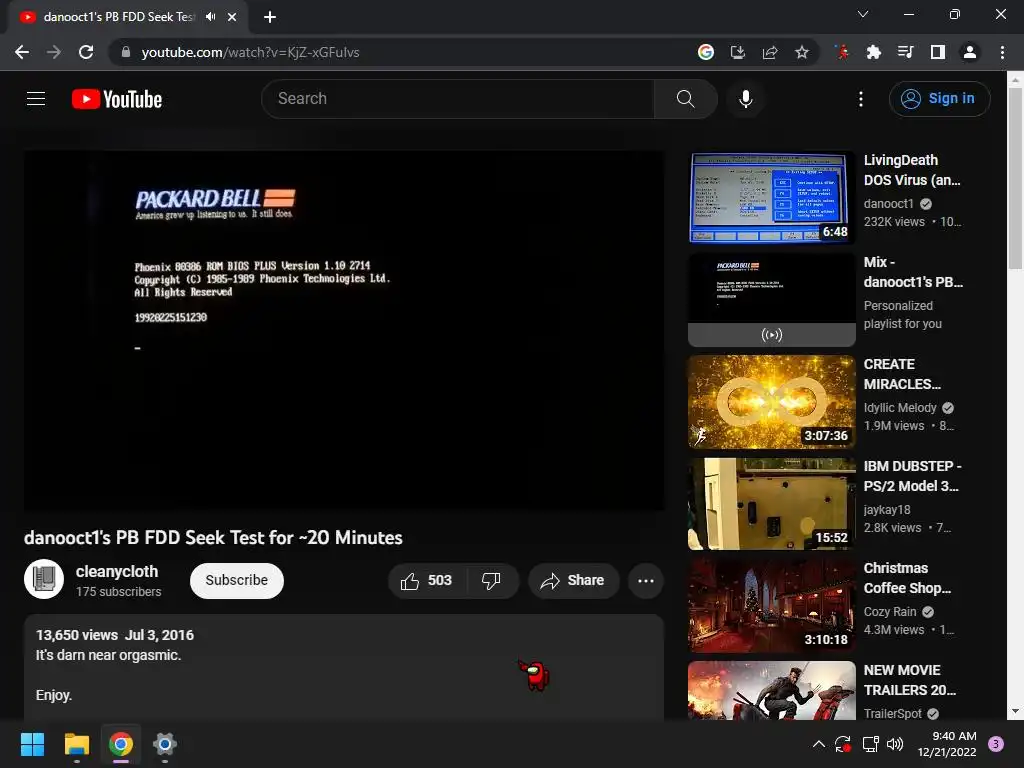
Task: Expand the video description box
Action: (344, 667)
